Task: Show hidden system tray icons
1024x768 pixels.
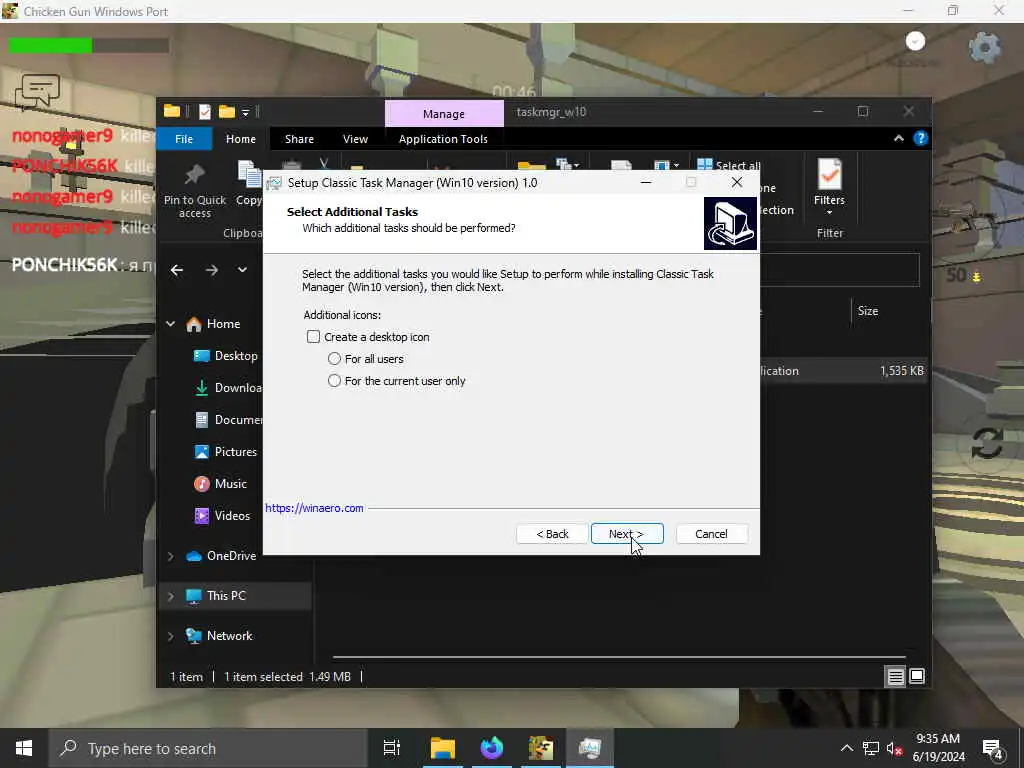Action: point(846,748)
